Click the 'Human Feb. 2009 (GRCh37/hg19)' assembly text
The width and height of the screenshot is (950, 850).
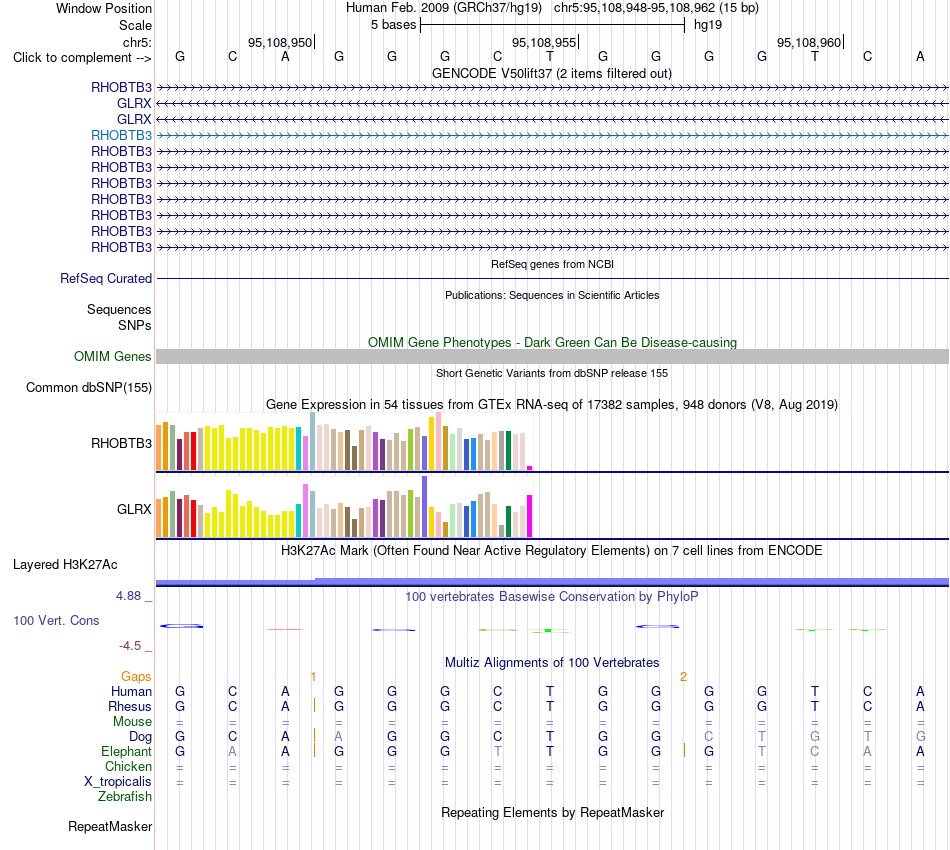[x=443, y=8]
